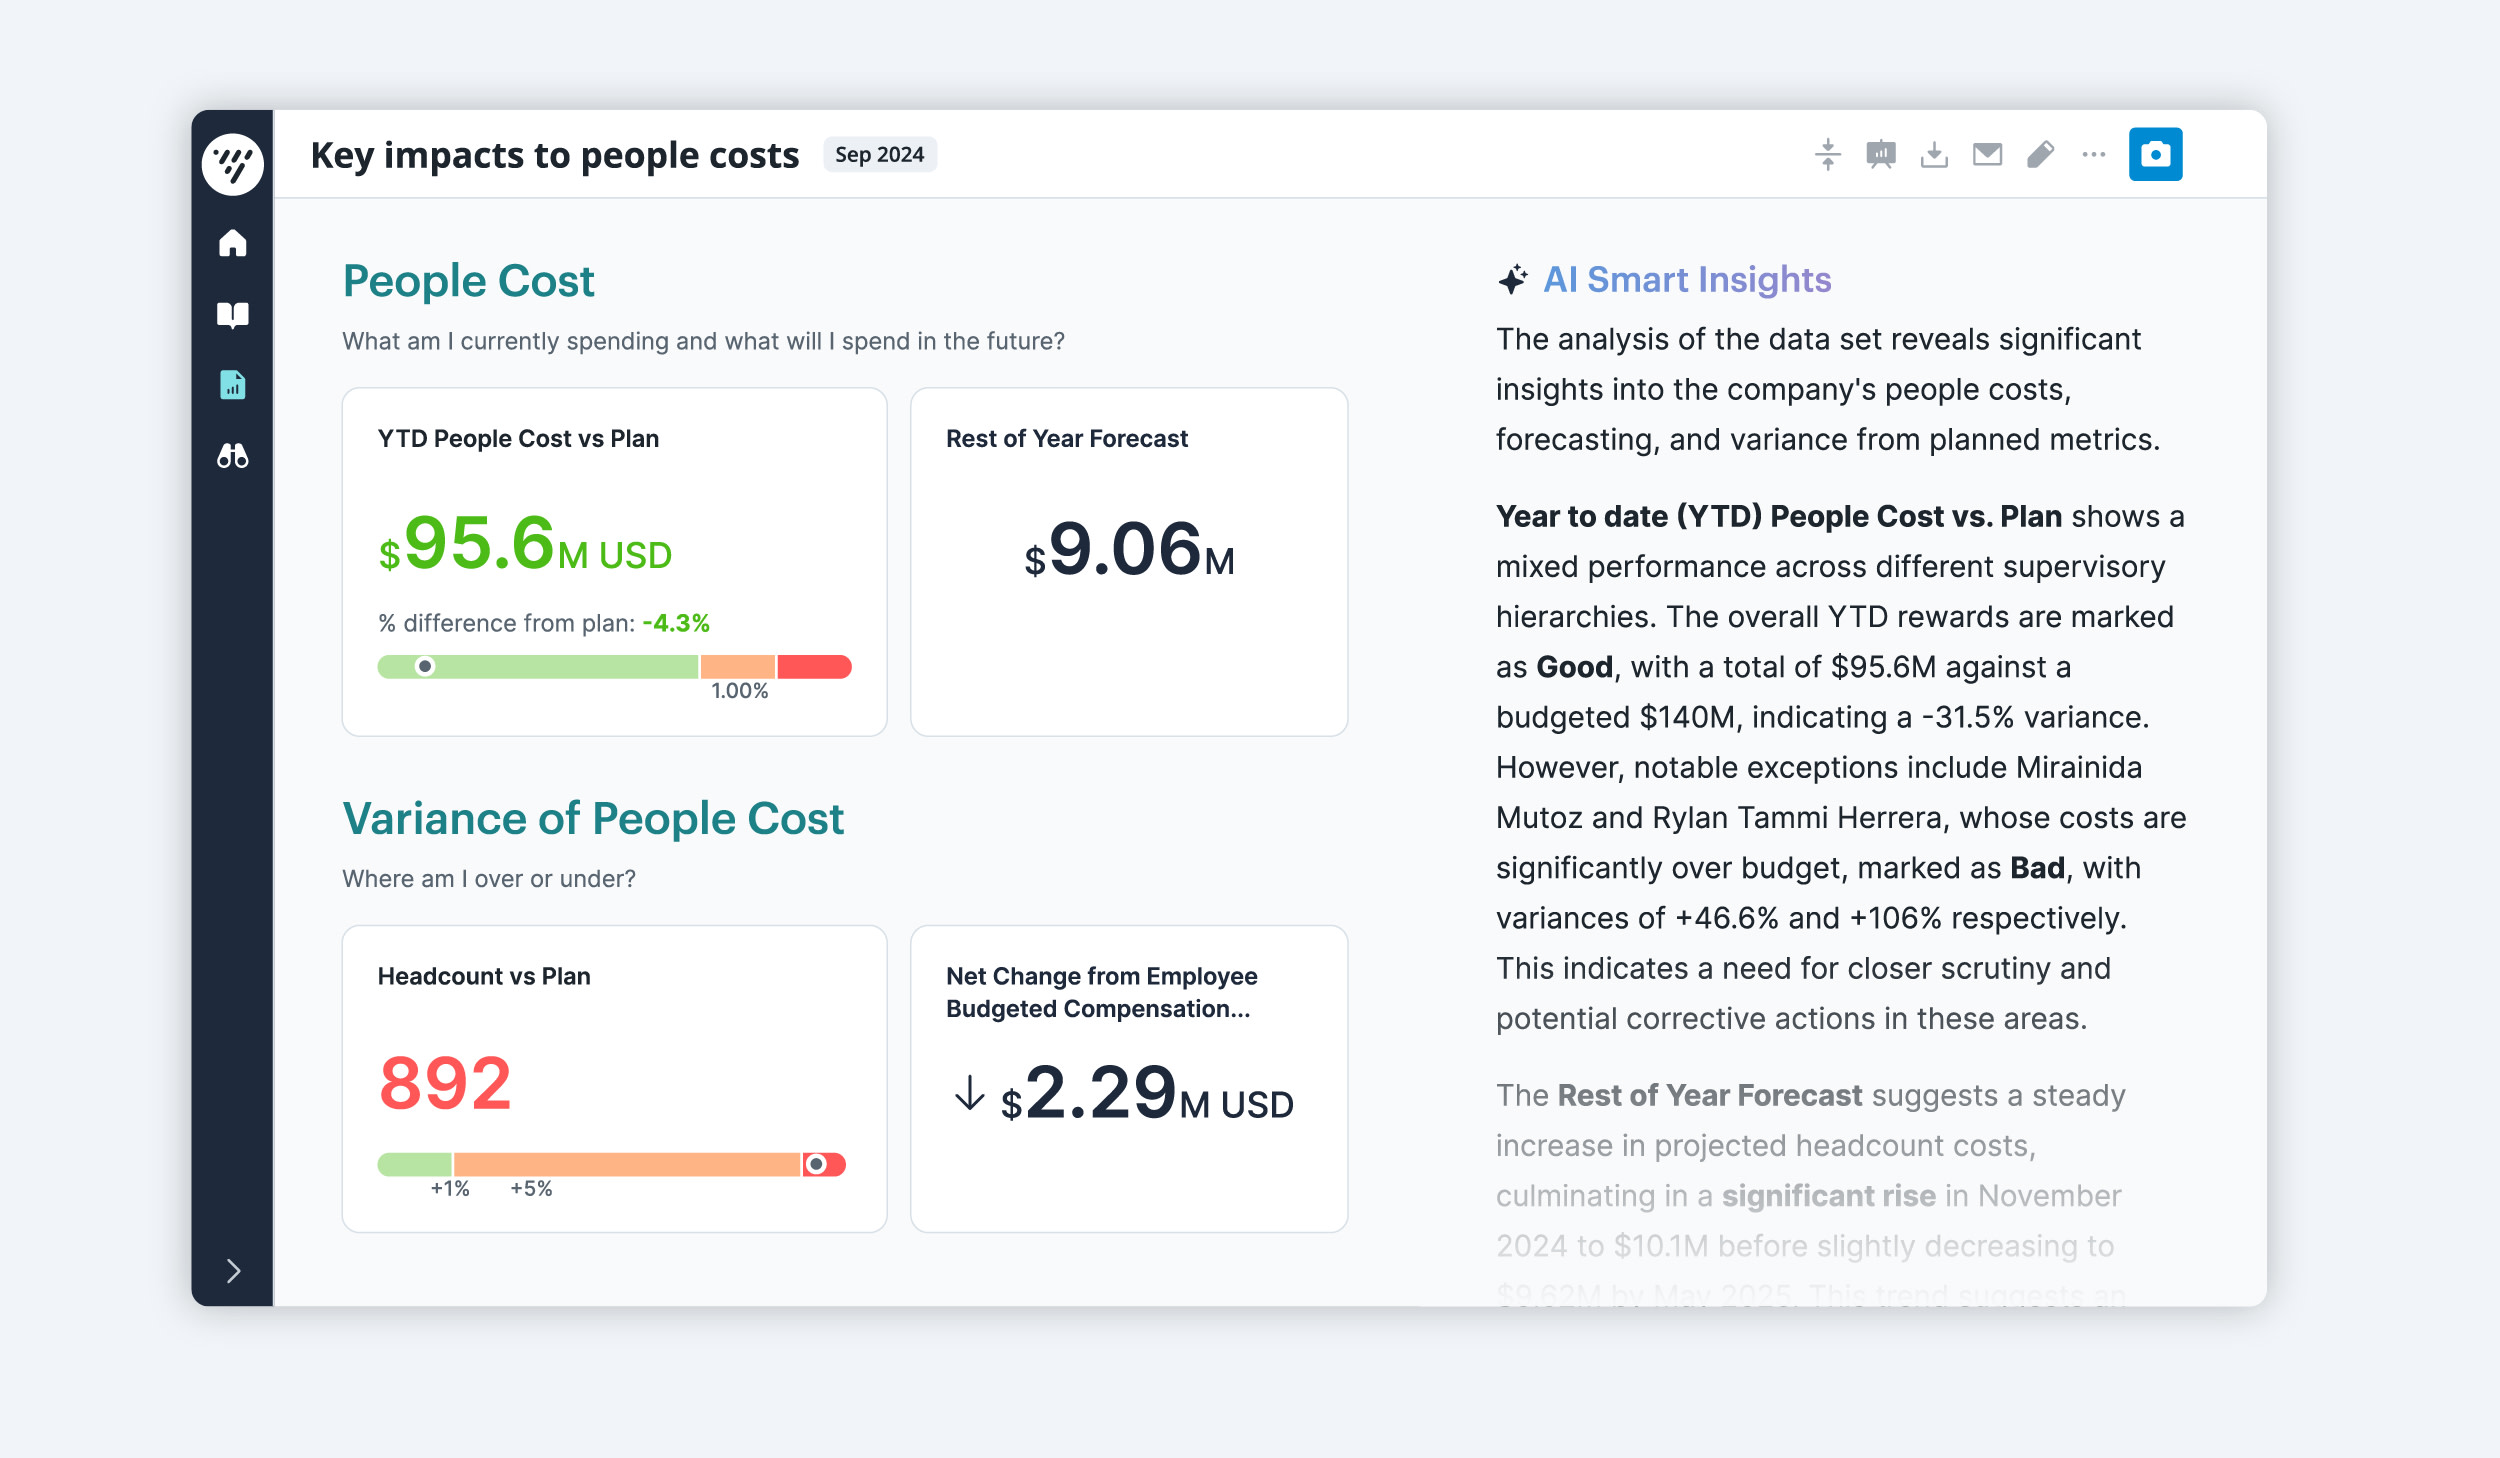
Task: Open the binoculars explore icon
Action: point(233,456)
